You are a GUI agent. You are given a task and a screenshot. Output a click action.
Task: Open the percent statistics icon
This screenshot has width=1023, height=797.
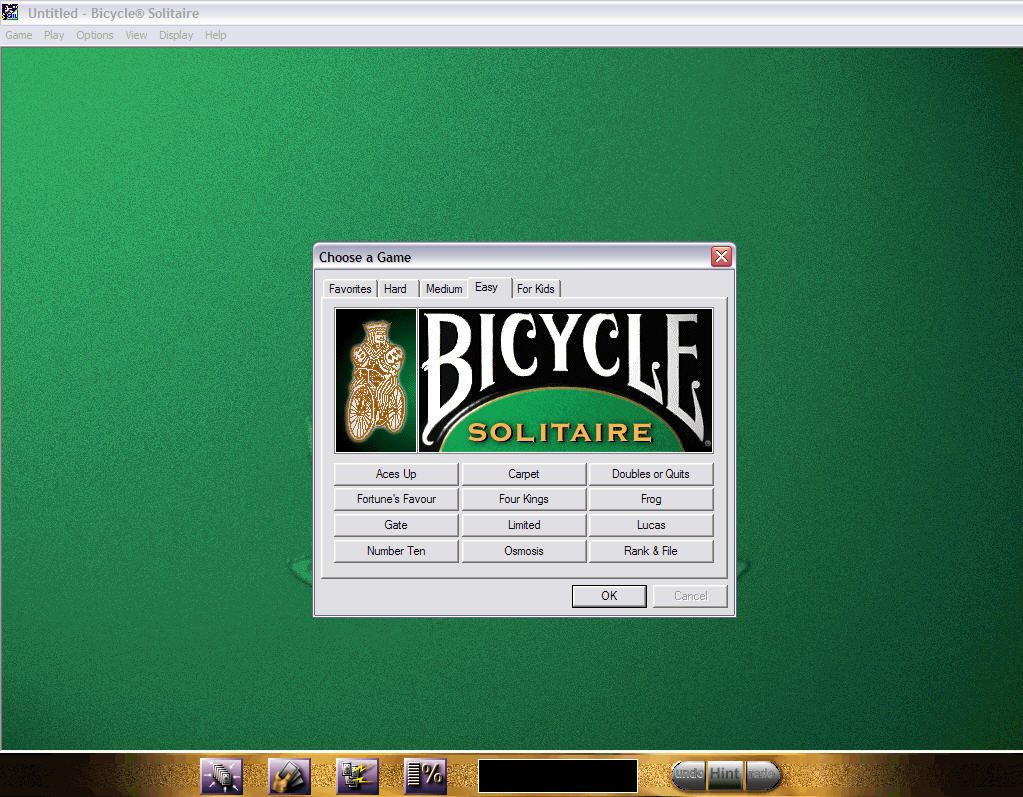coord(425,775)
